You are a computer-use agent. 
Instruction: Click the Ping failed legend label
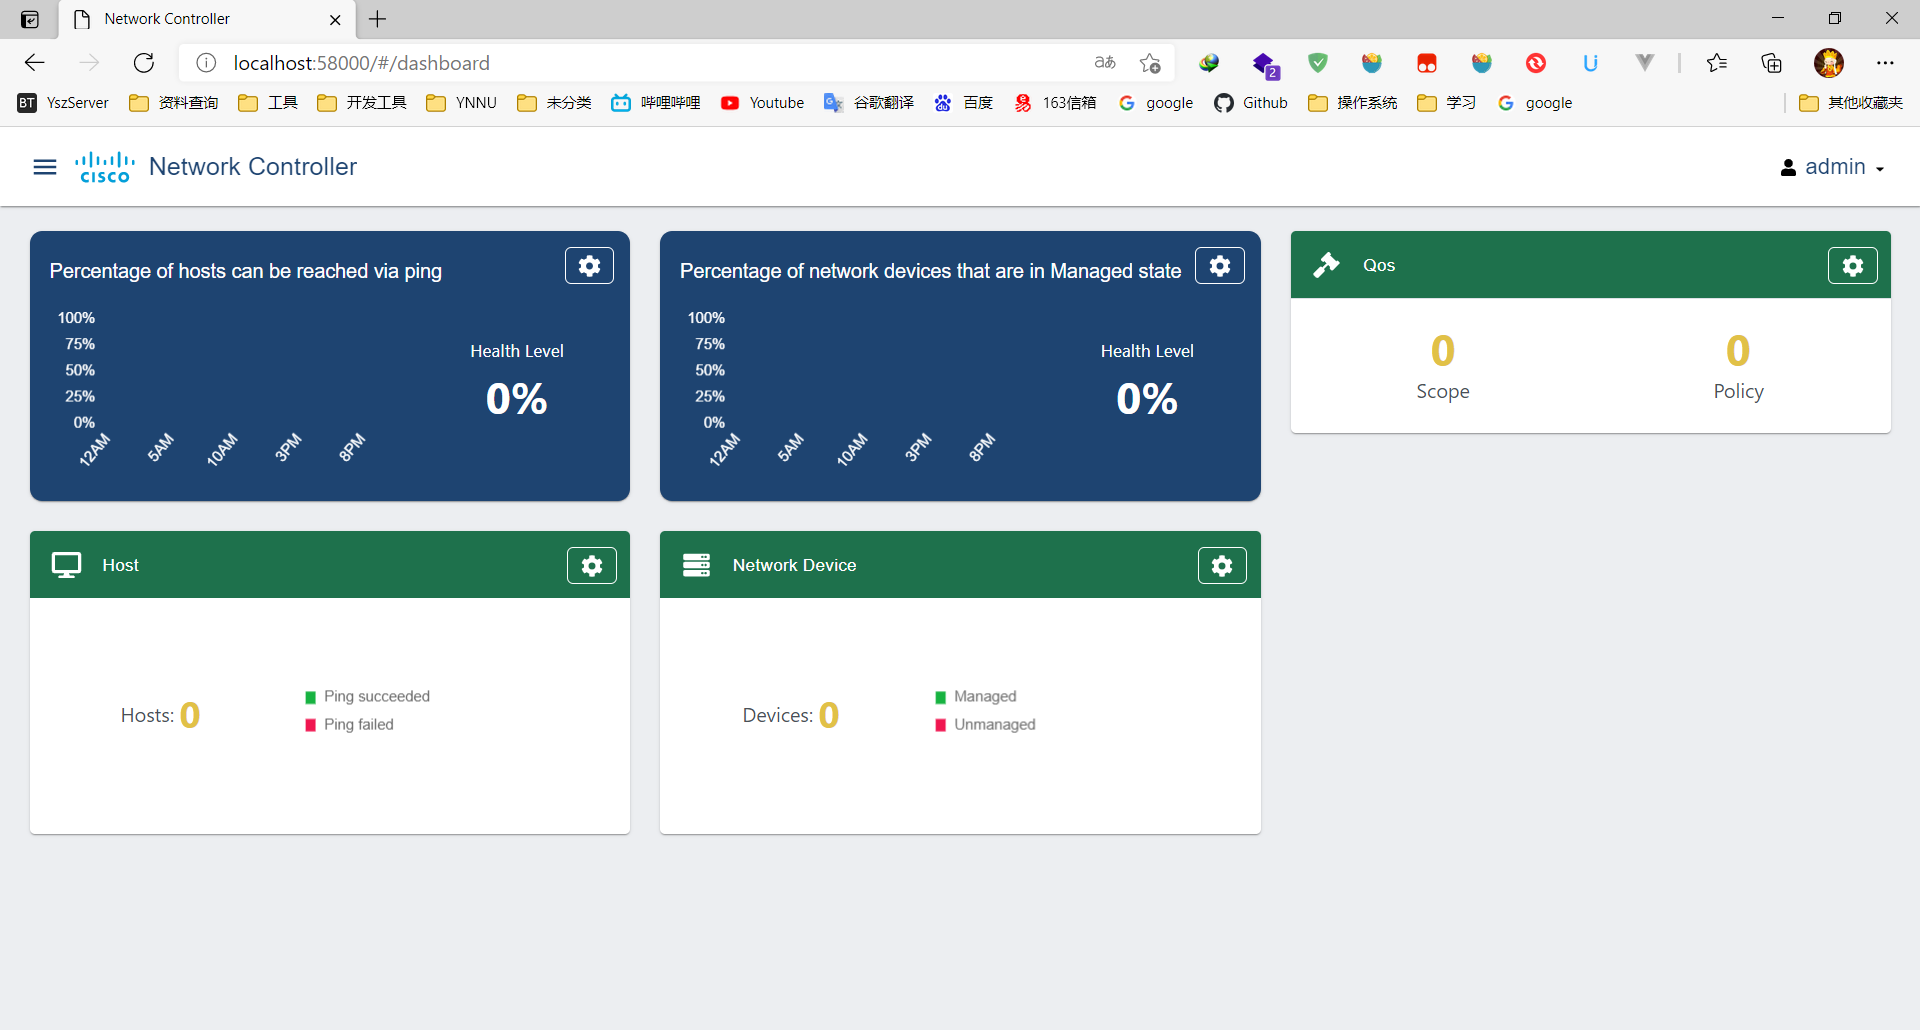click(x=359, y=724)
